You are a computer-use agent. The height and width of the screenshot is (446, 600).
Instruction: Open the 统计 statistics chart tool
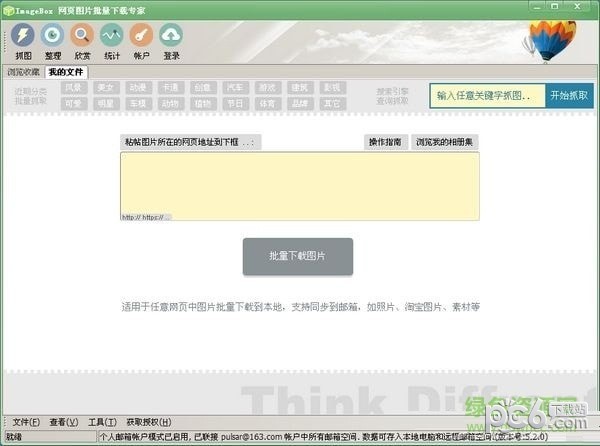112,41
